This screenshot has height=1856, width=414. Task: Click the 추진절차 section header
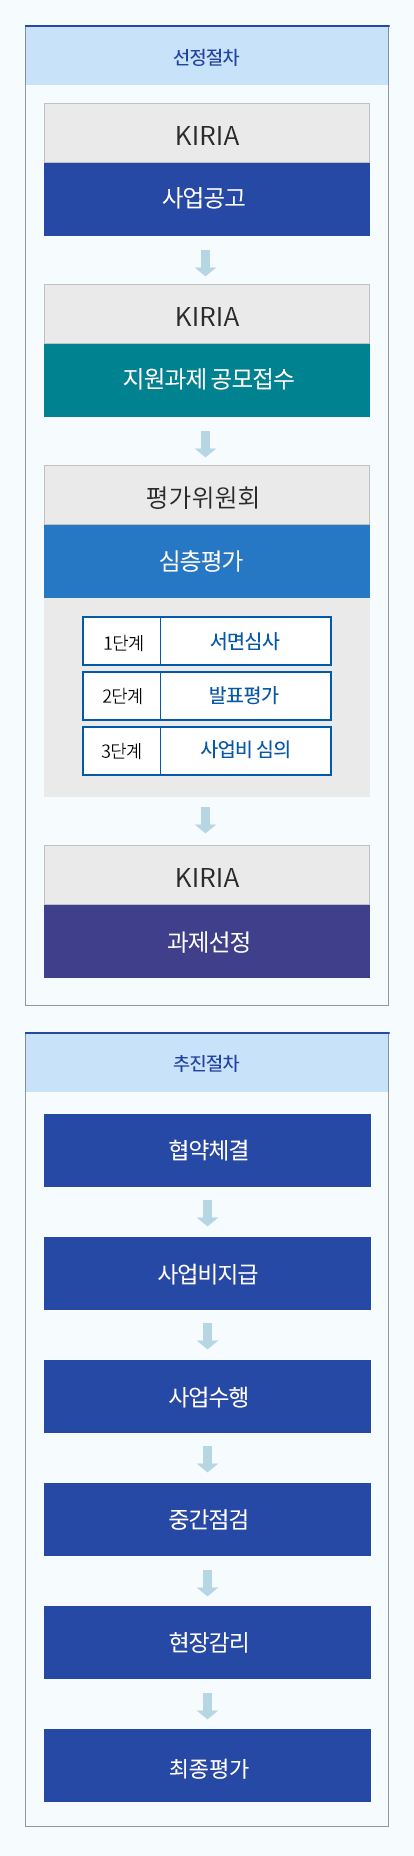pyautogui.click(x=207, y=1063)
